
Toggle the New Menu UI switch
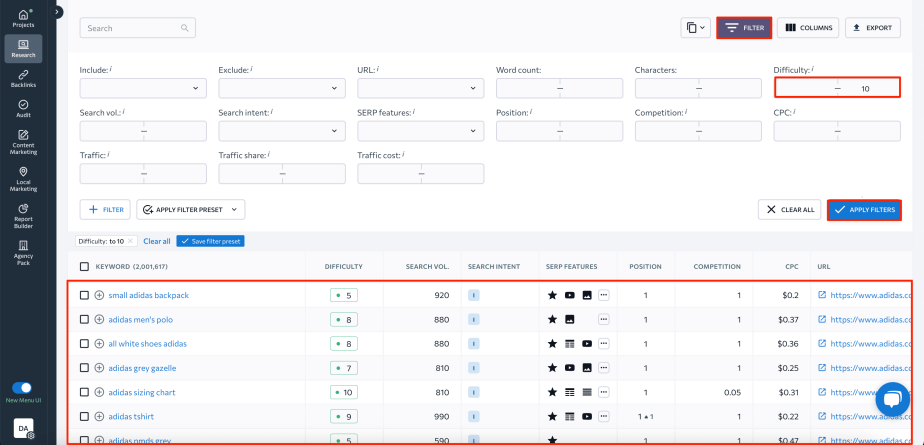[x=22, y=387]
